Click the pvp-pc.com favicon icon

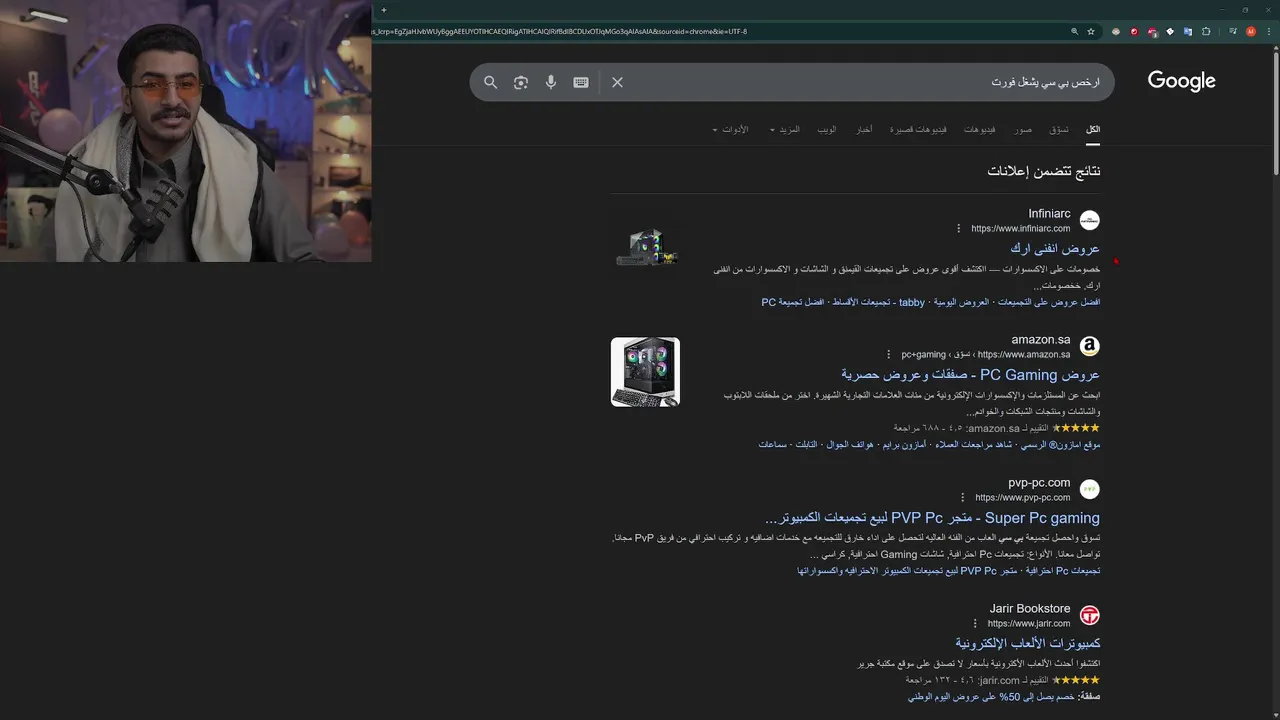point(1090,489)
